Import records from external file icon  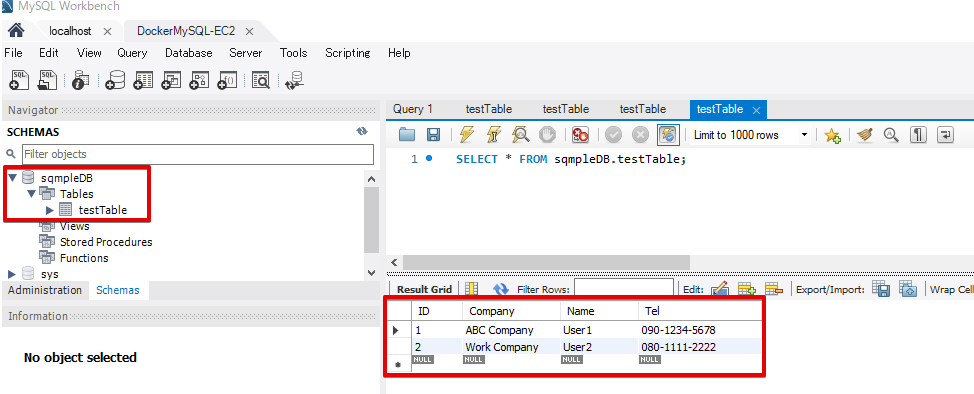pos(908,289)
